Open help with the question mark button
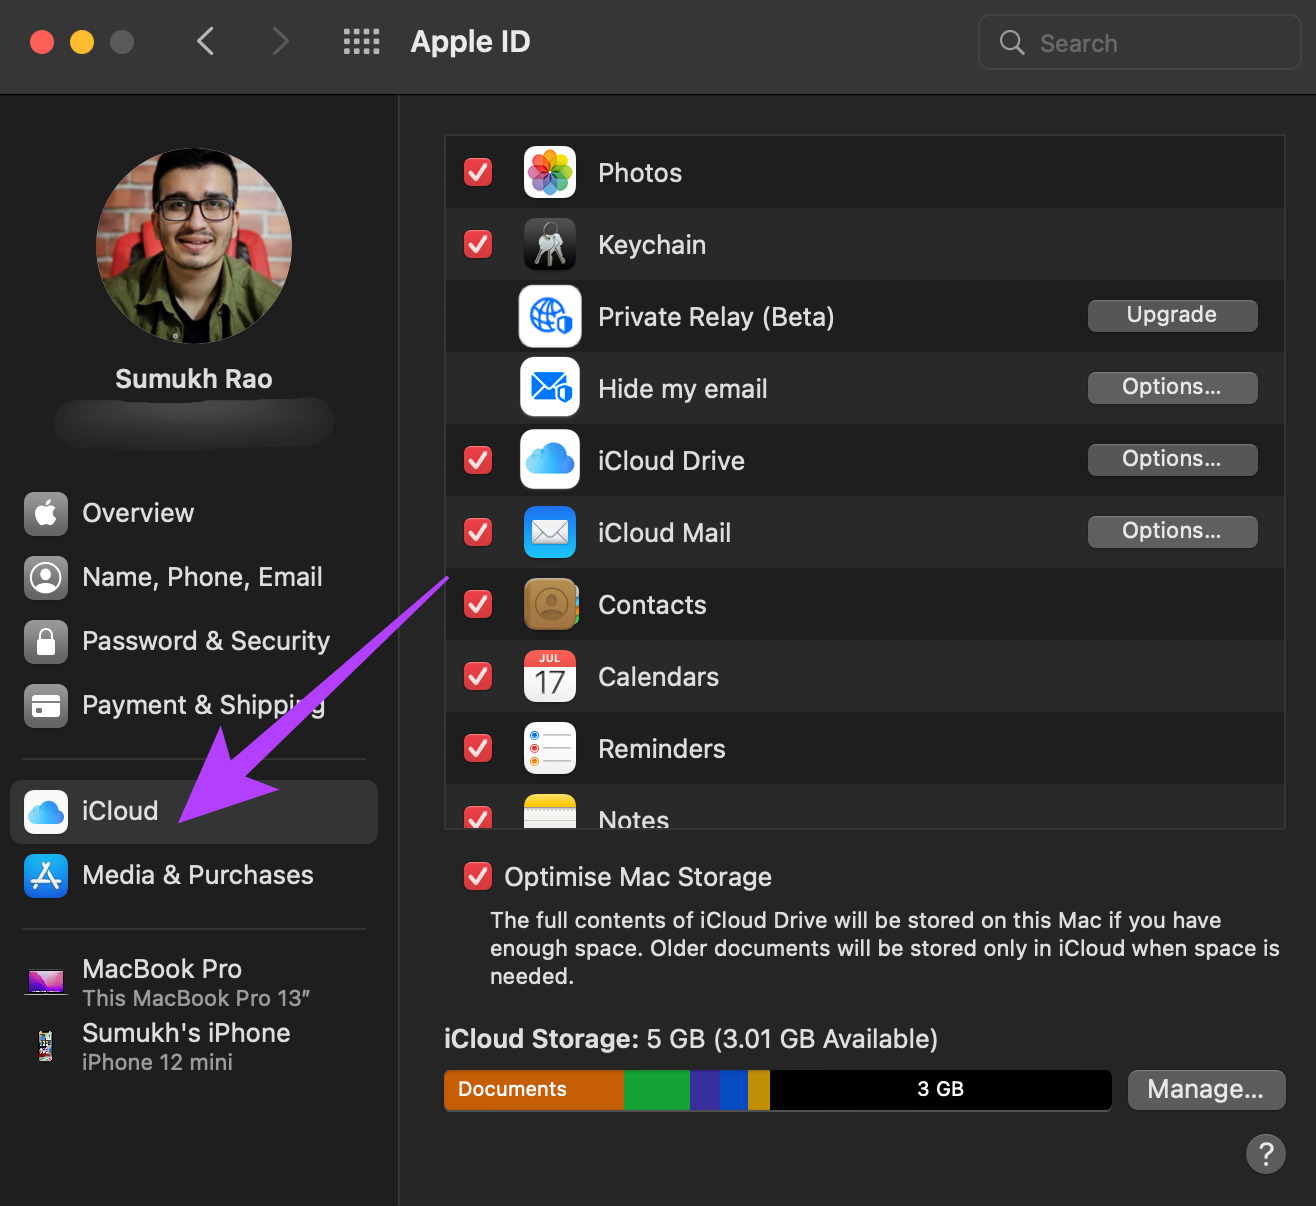Image resolution: width=1316 pixels, height=1206 pixels. pyautogui.click(x=1266, y=1154)
